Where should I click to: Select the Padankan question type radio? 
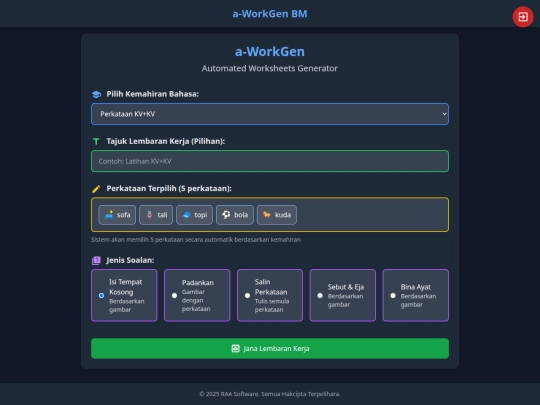click(174, 295)
